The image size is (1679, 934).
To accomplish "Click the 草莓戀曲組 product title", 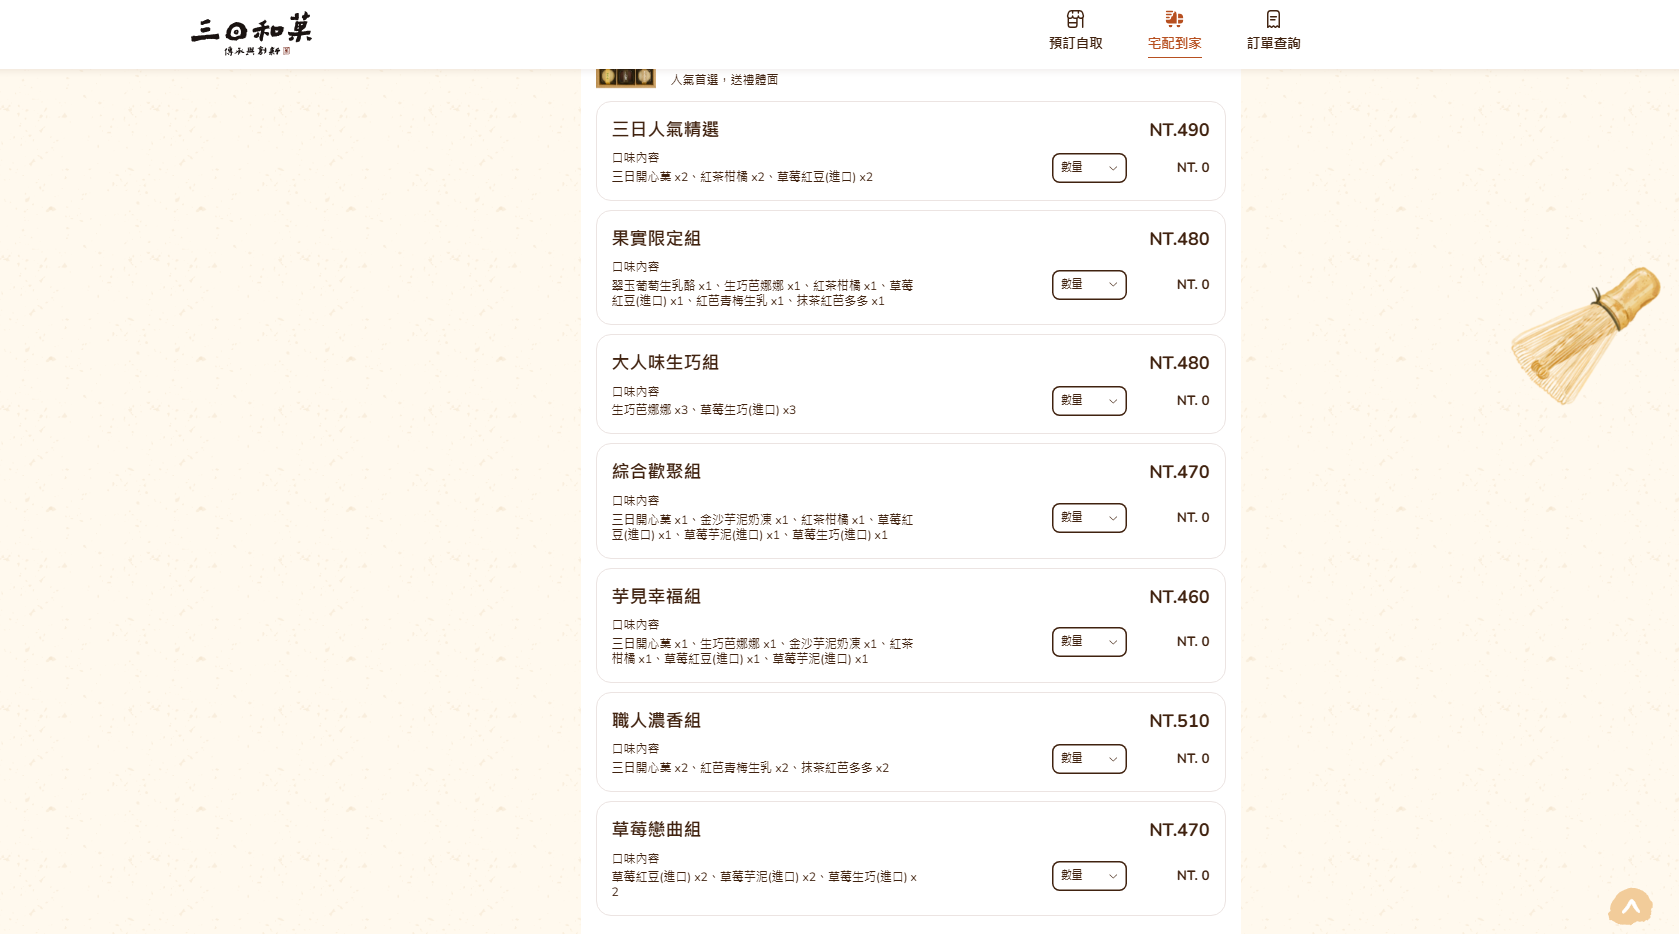I will coord(656,830).
